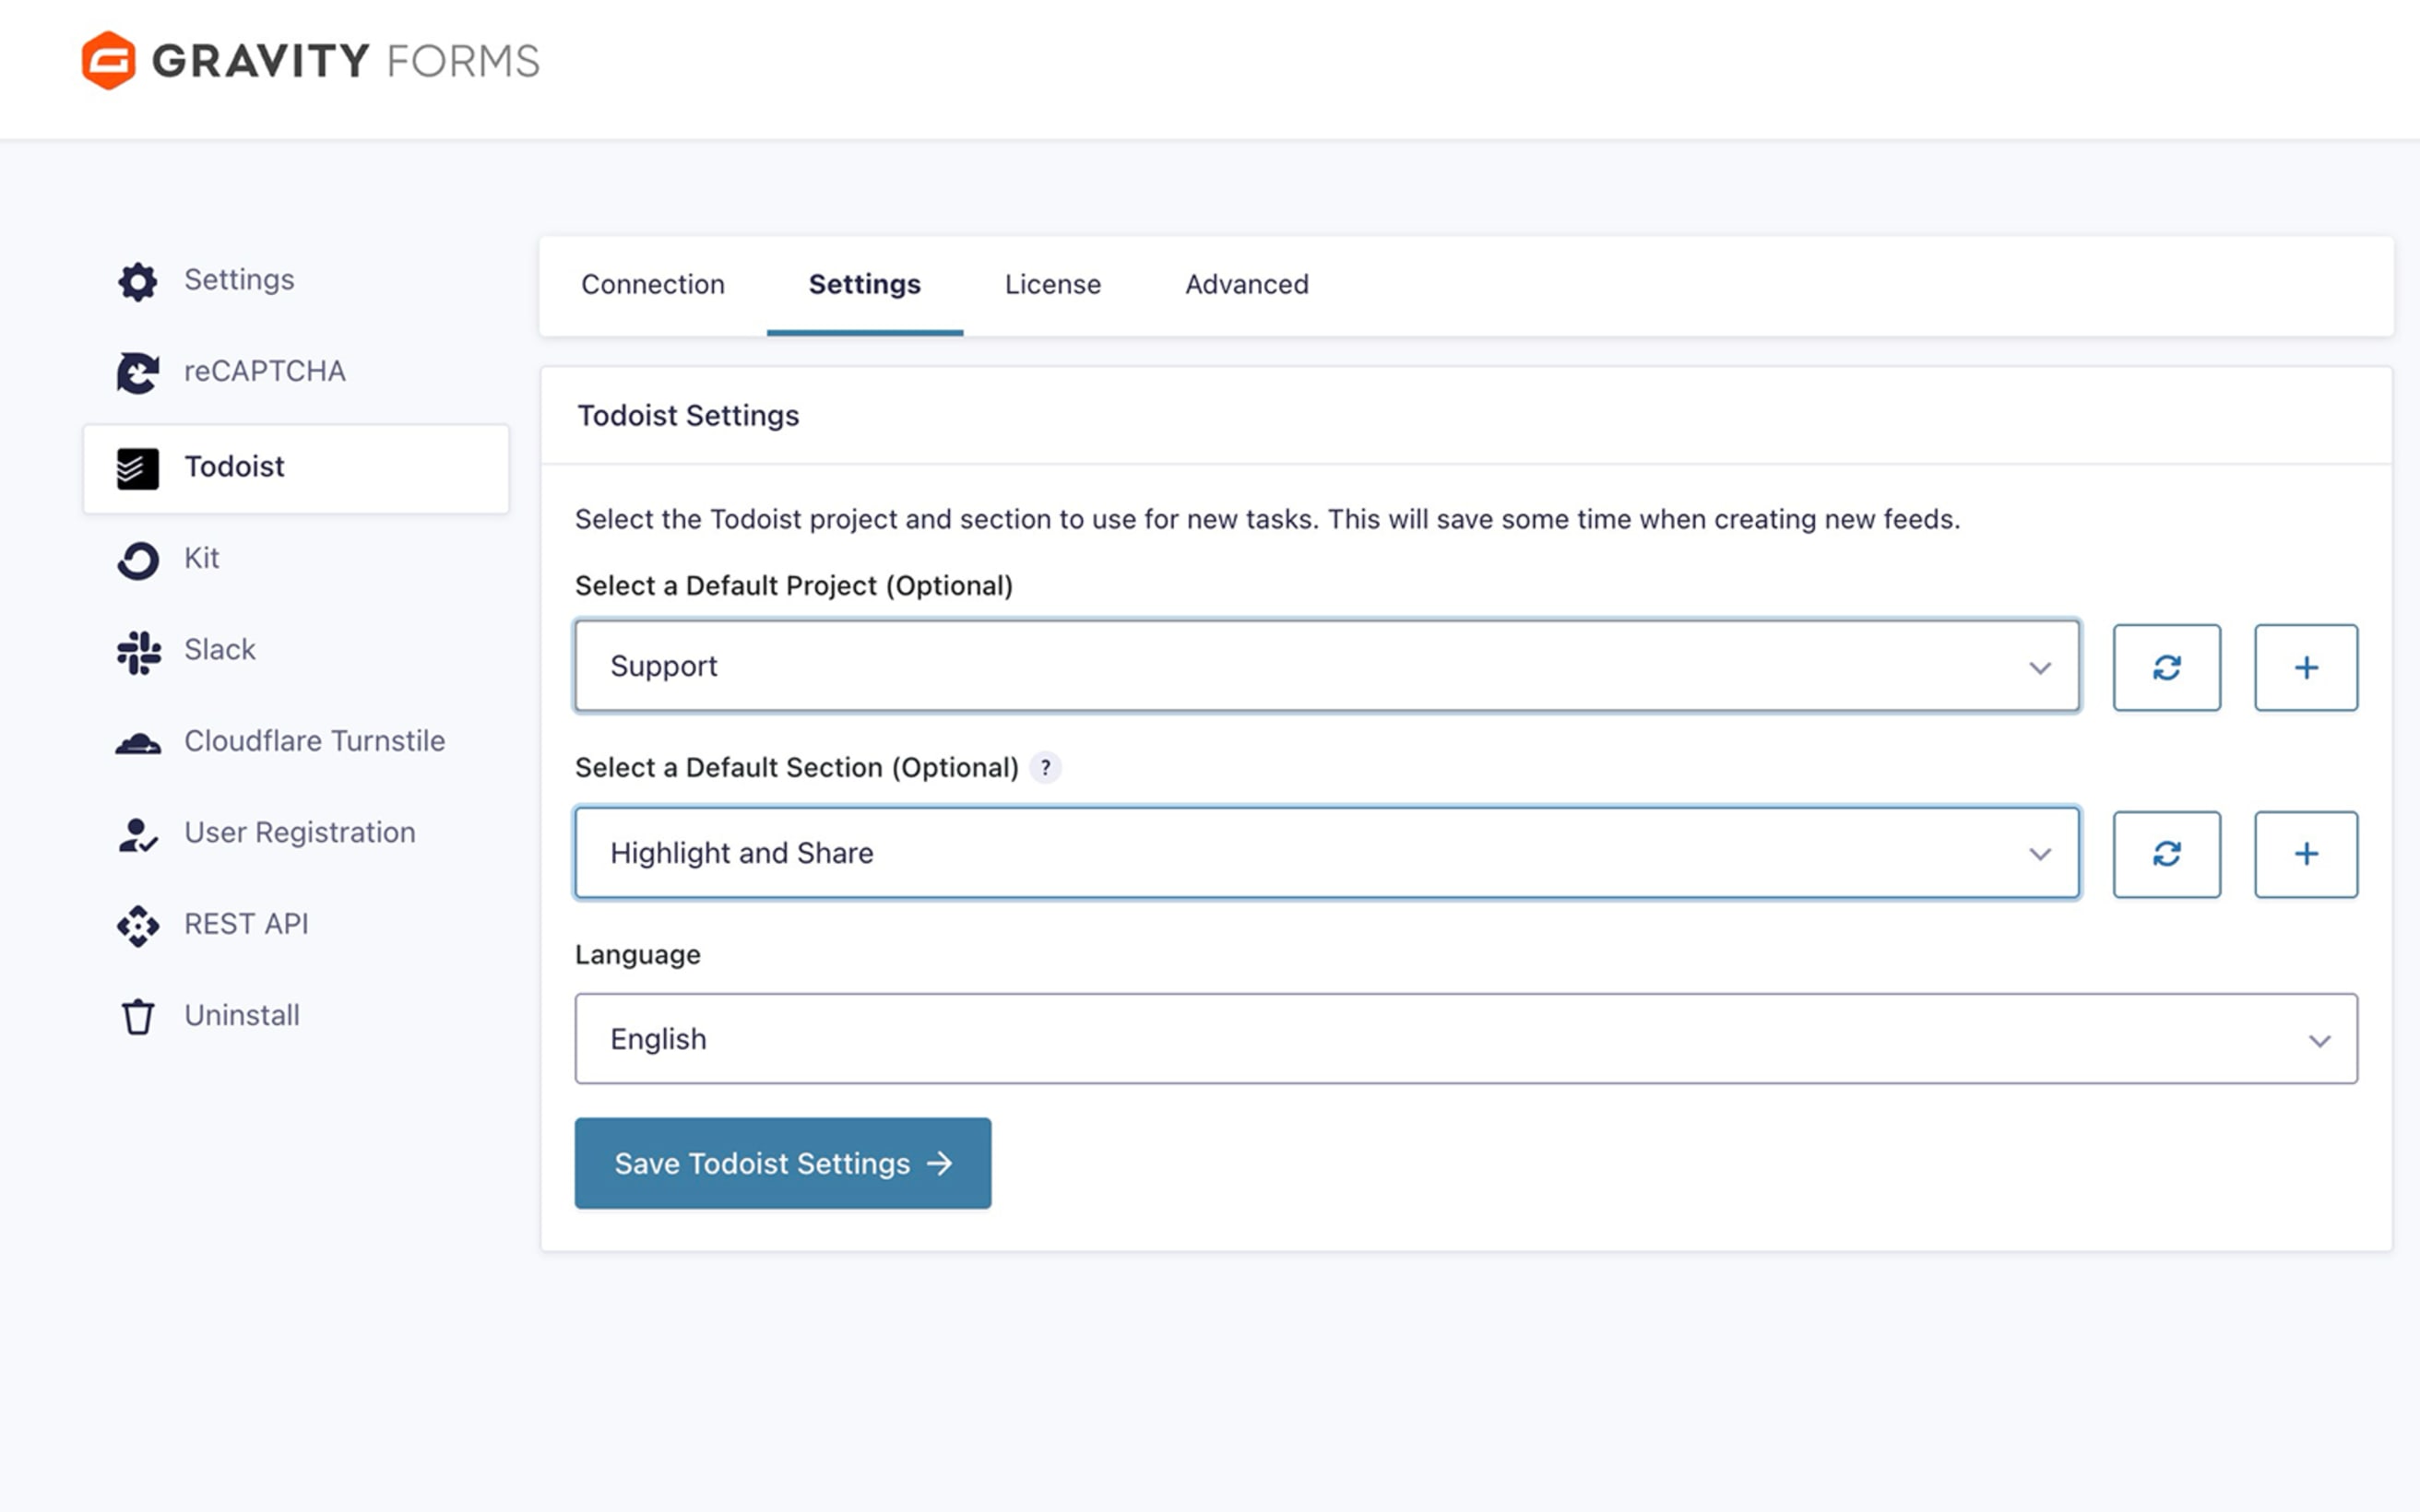This screenshot has height=1512, width=2420.
Task: Click the Gravity Forms logo icon
Action: coord(108,61)
